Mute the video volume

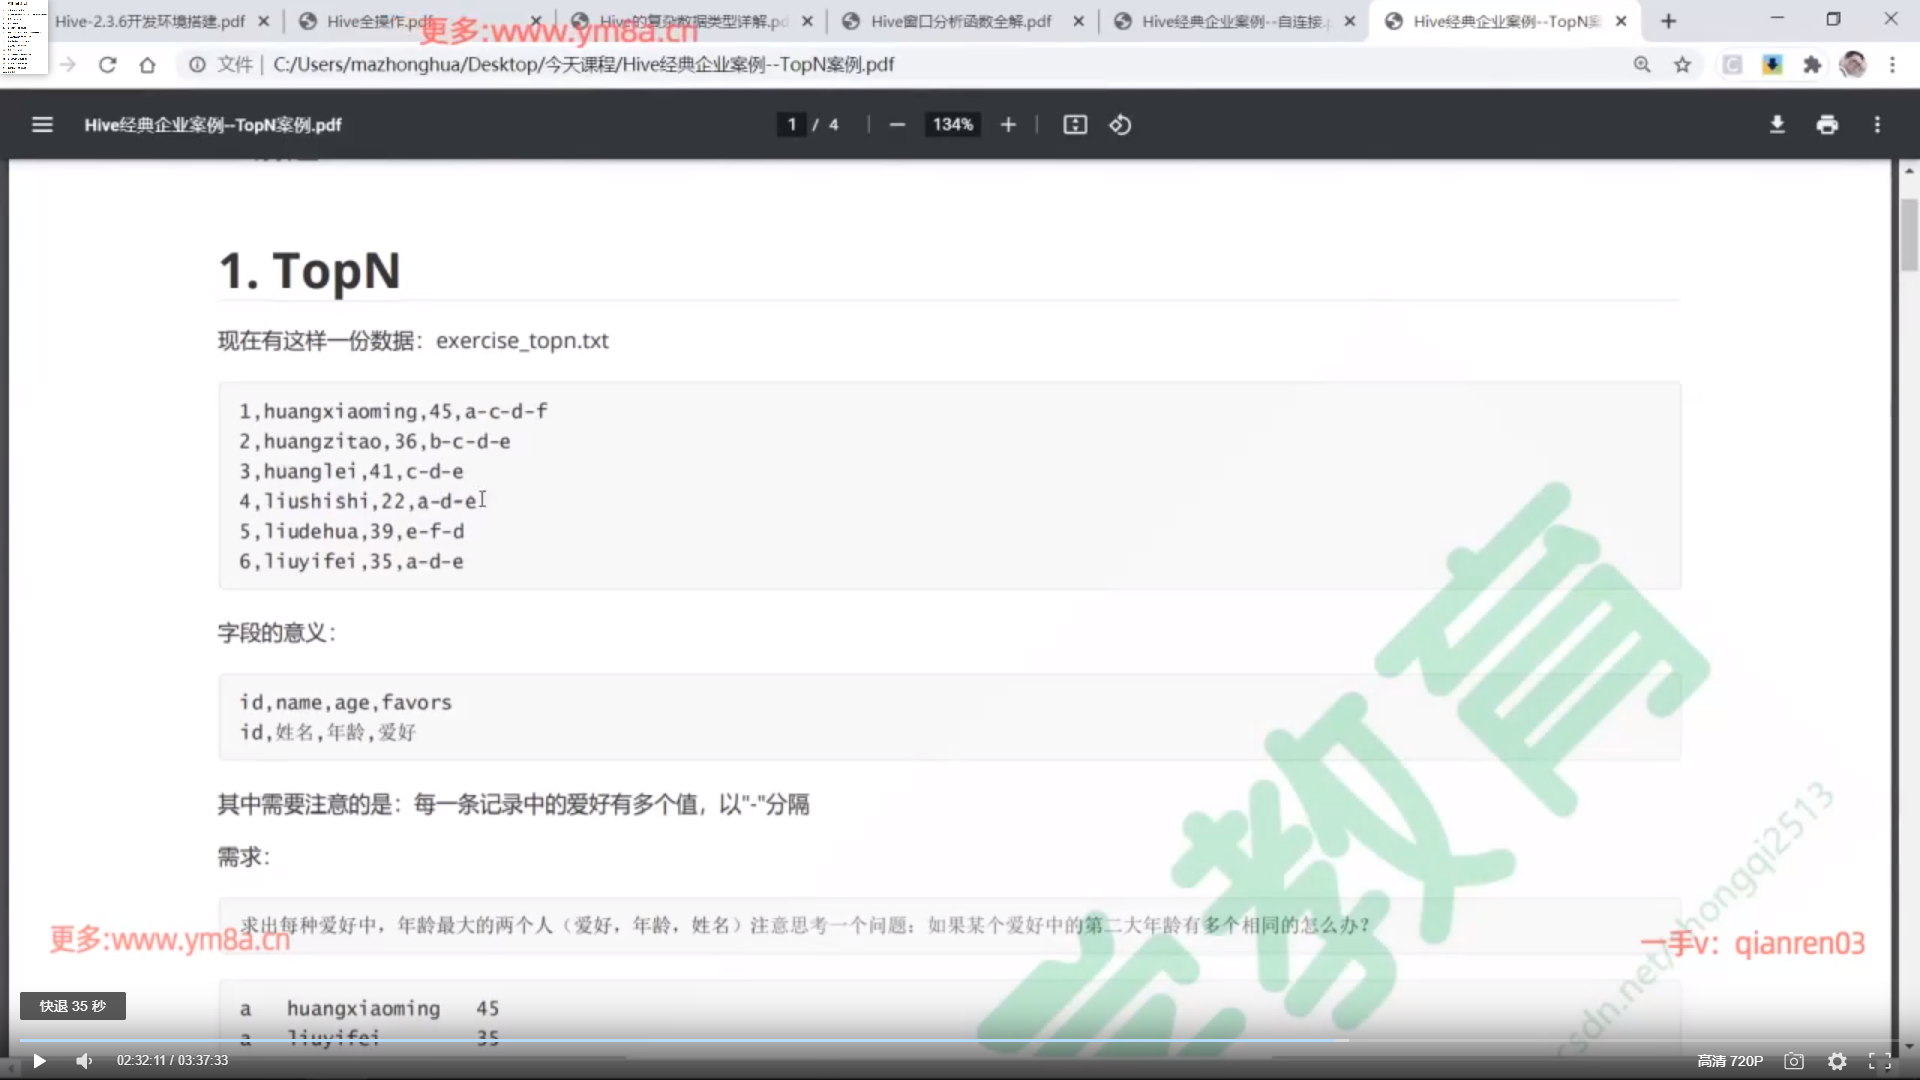pos(84,1061)
